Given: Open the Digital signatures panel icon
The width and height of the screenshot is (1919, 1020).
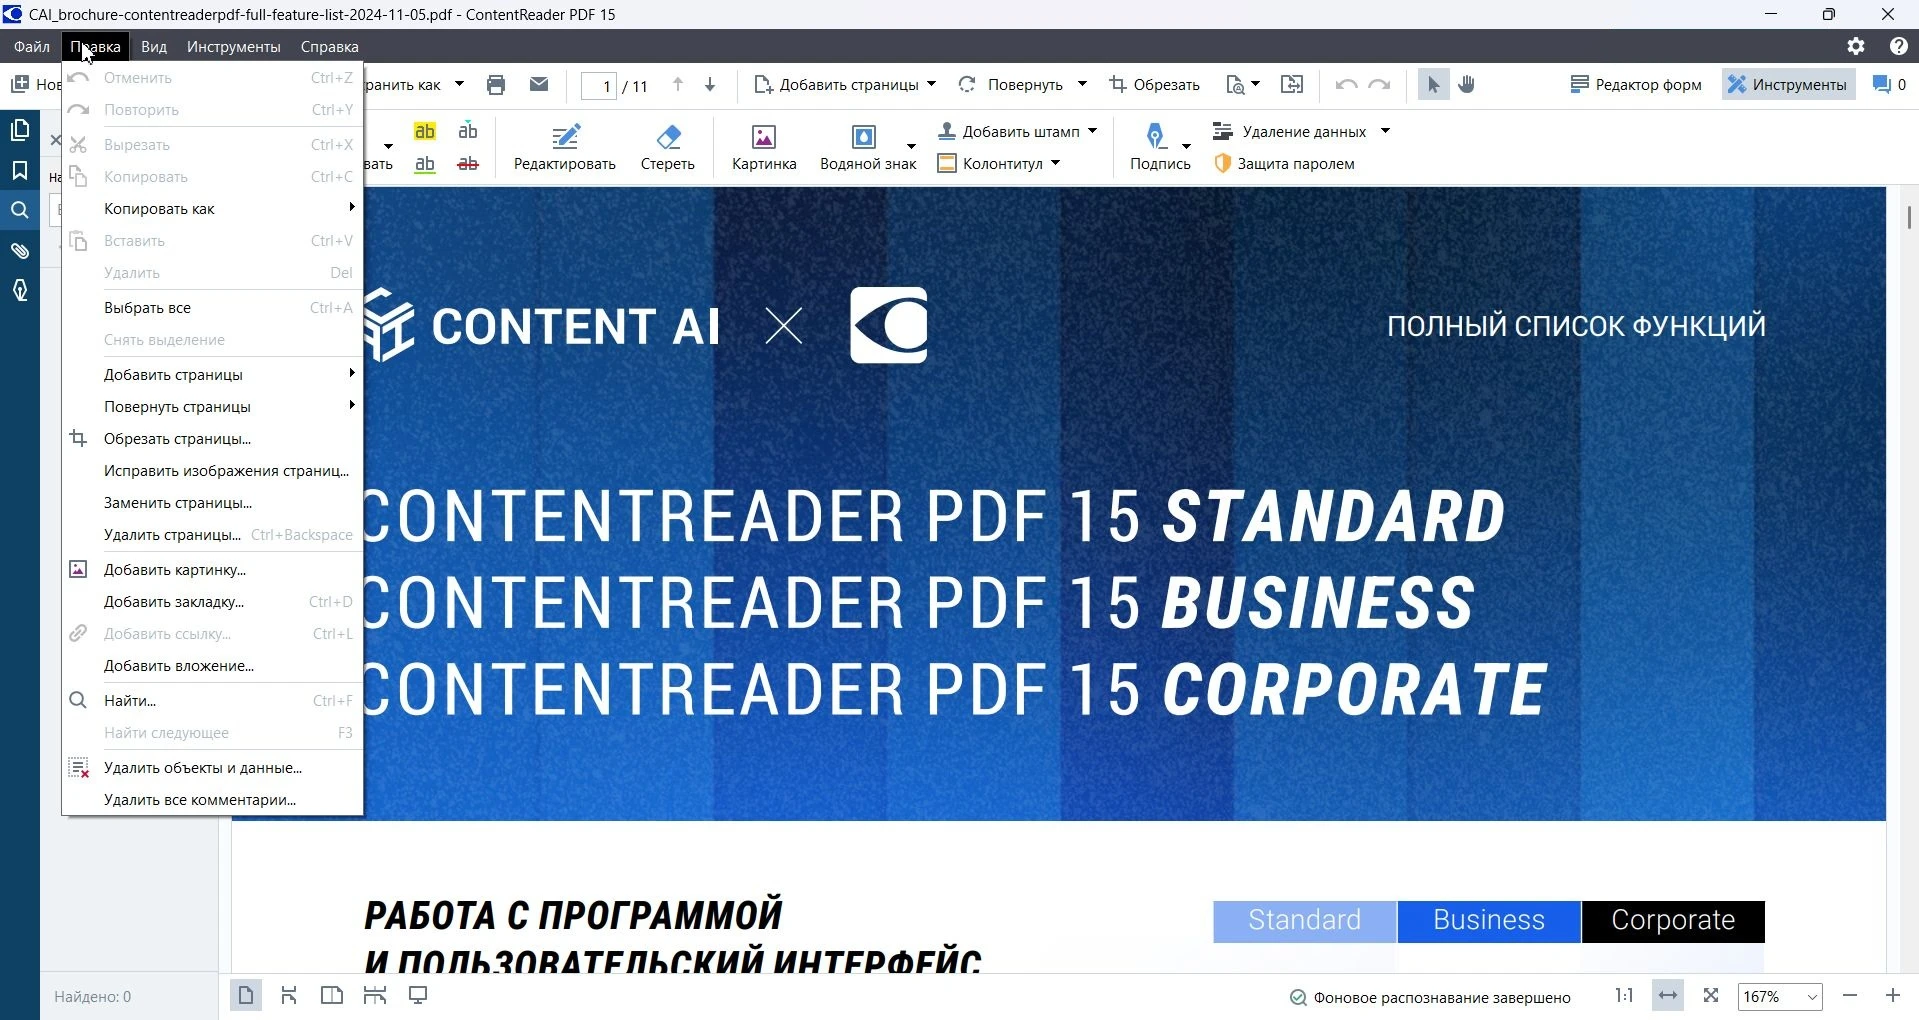Looking at the screenshot, I should pyautogui.click(x=20, y=290).
